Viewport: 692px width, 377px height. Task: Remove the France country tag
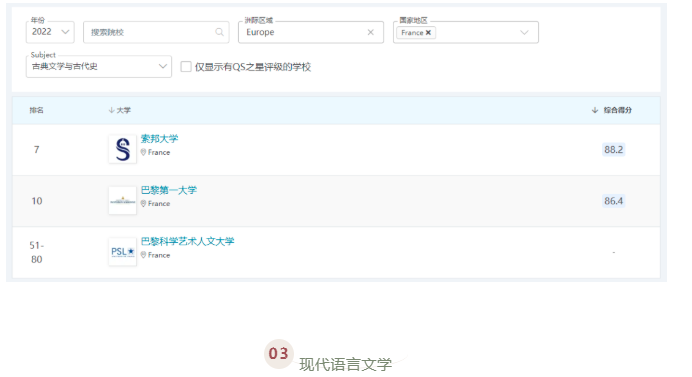[x=428, y=33]
